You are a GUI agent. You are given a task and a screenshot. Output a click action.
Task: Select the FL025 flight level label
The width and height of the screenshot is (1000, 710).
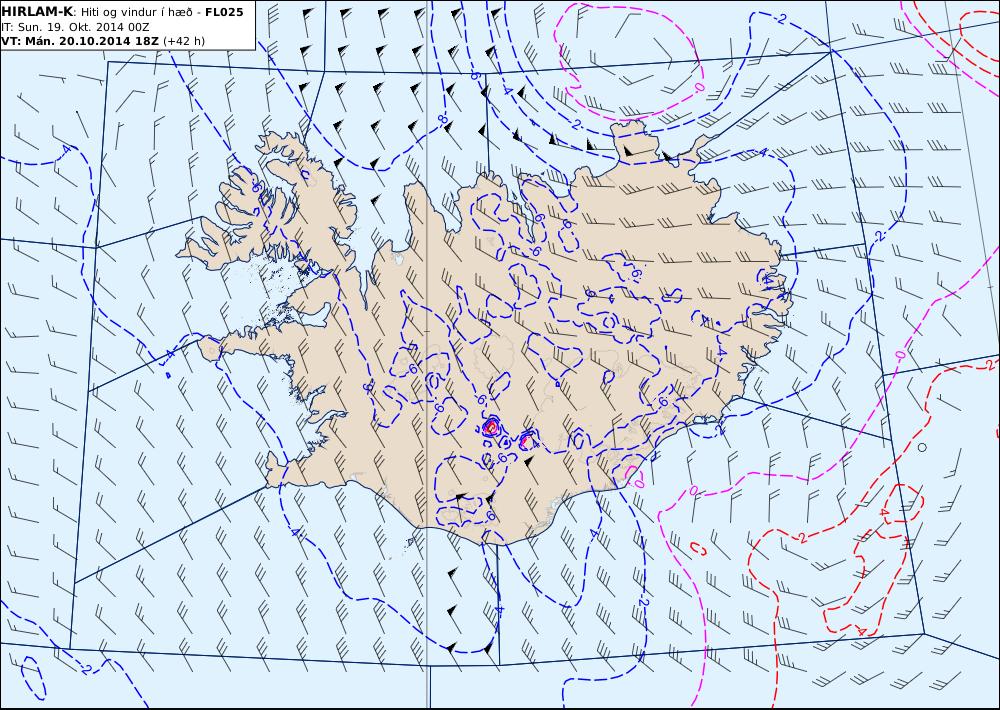tap(224, 12)
